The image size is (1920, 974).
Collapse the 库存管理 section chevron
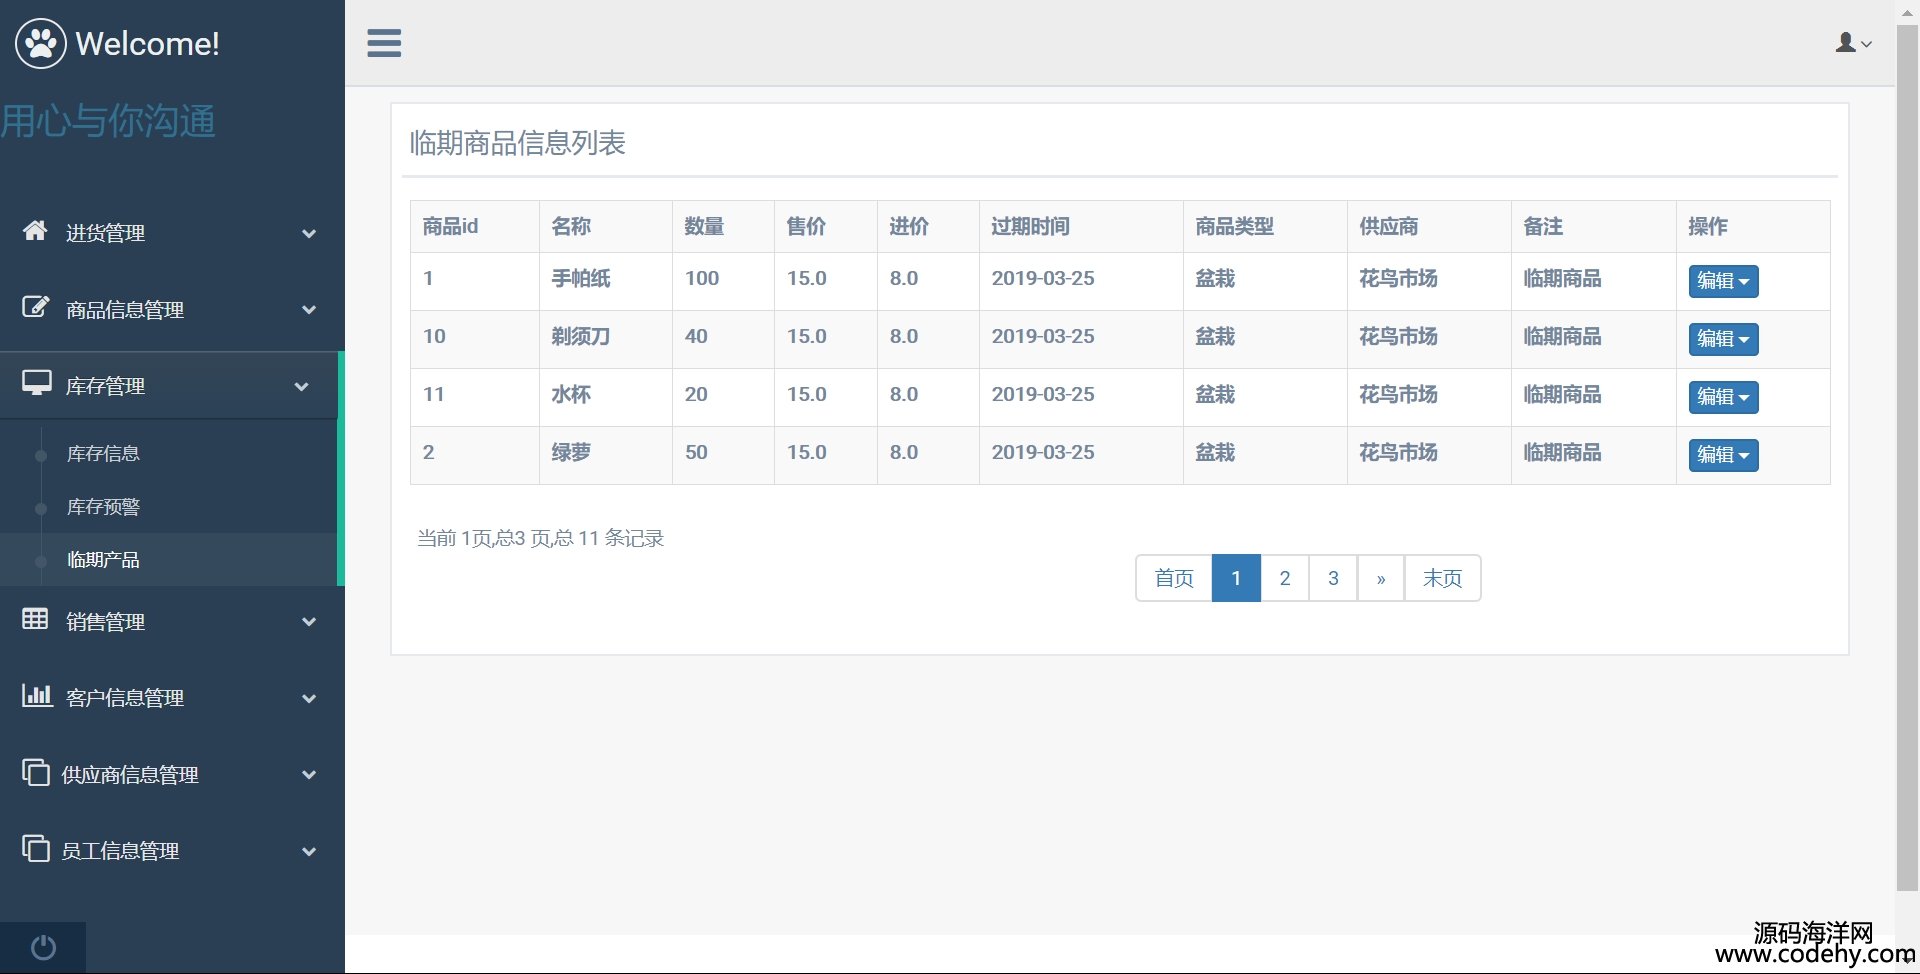(301, 386)
